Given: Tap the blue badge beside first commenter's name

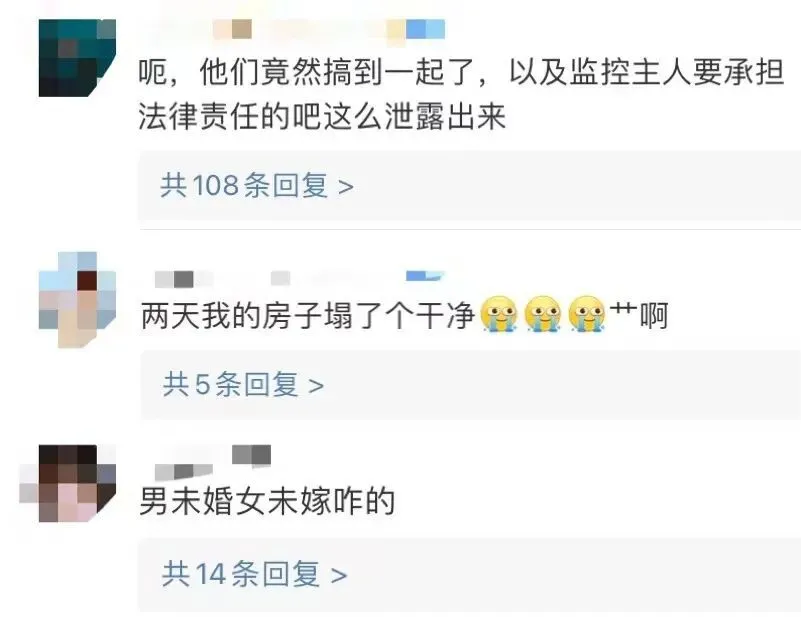Looking at the screenshot, I should (425, 29).
